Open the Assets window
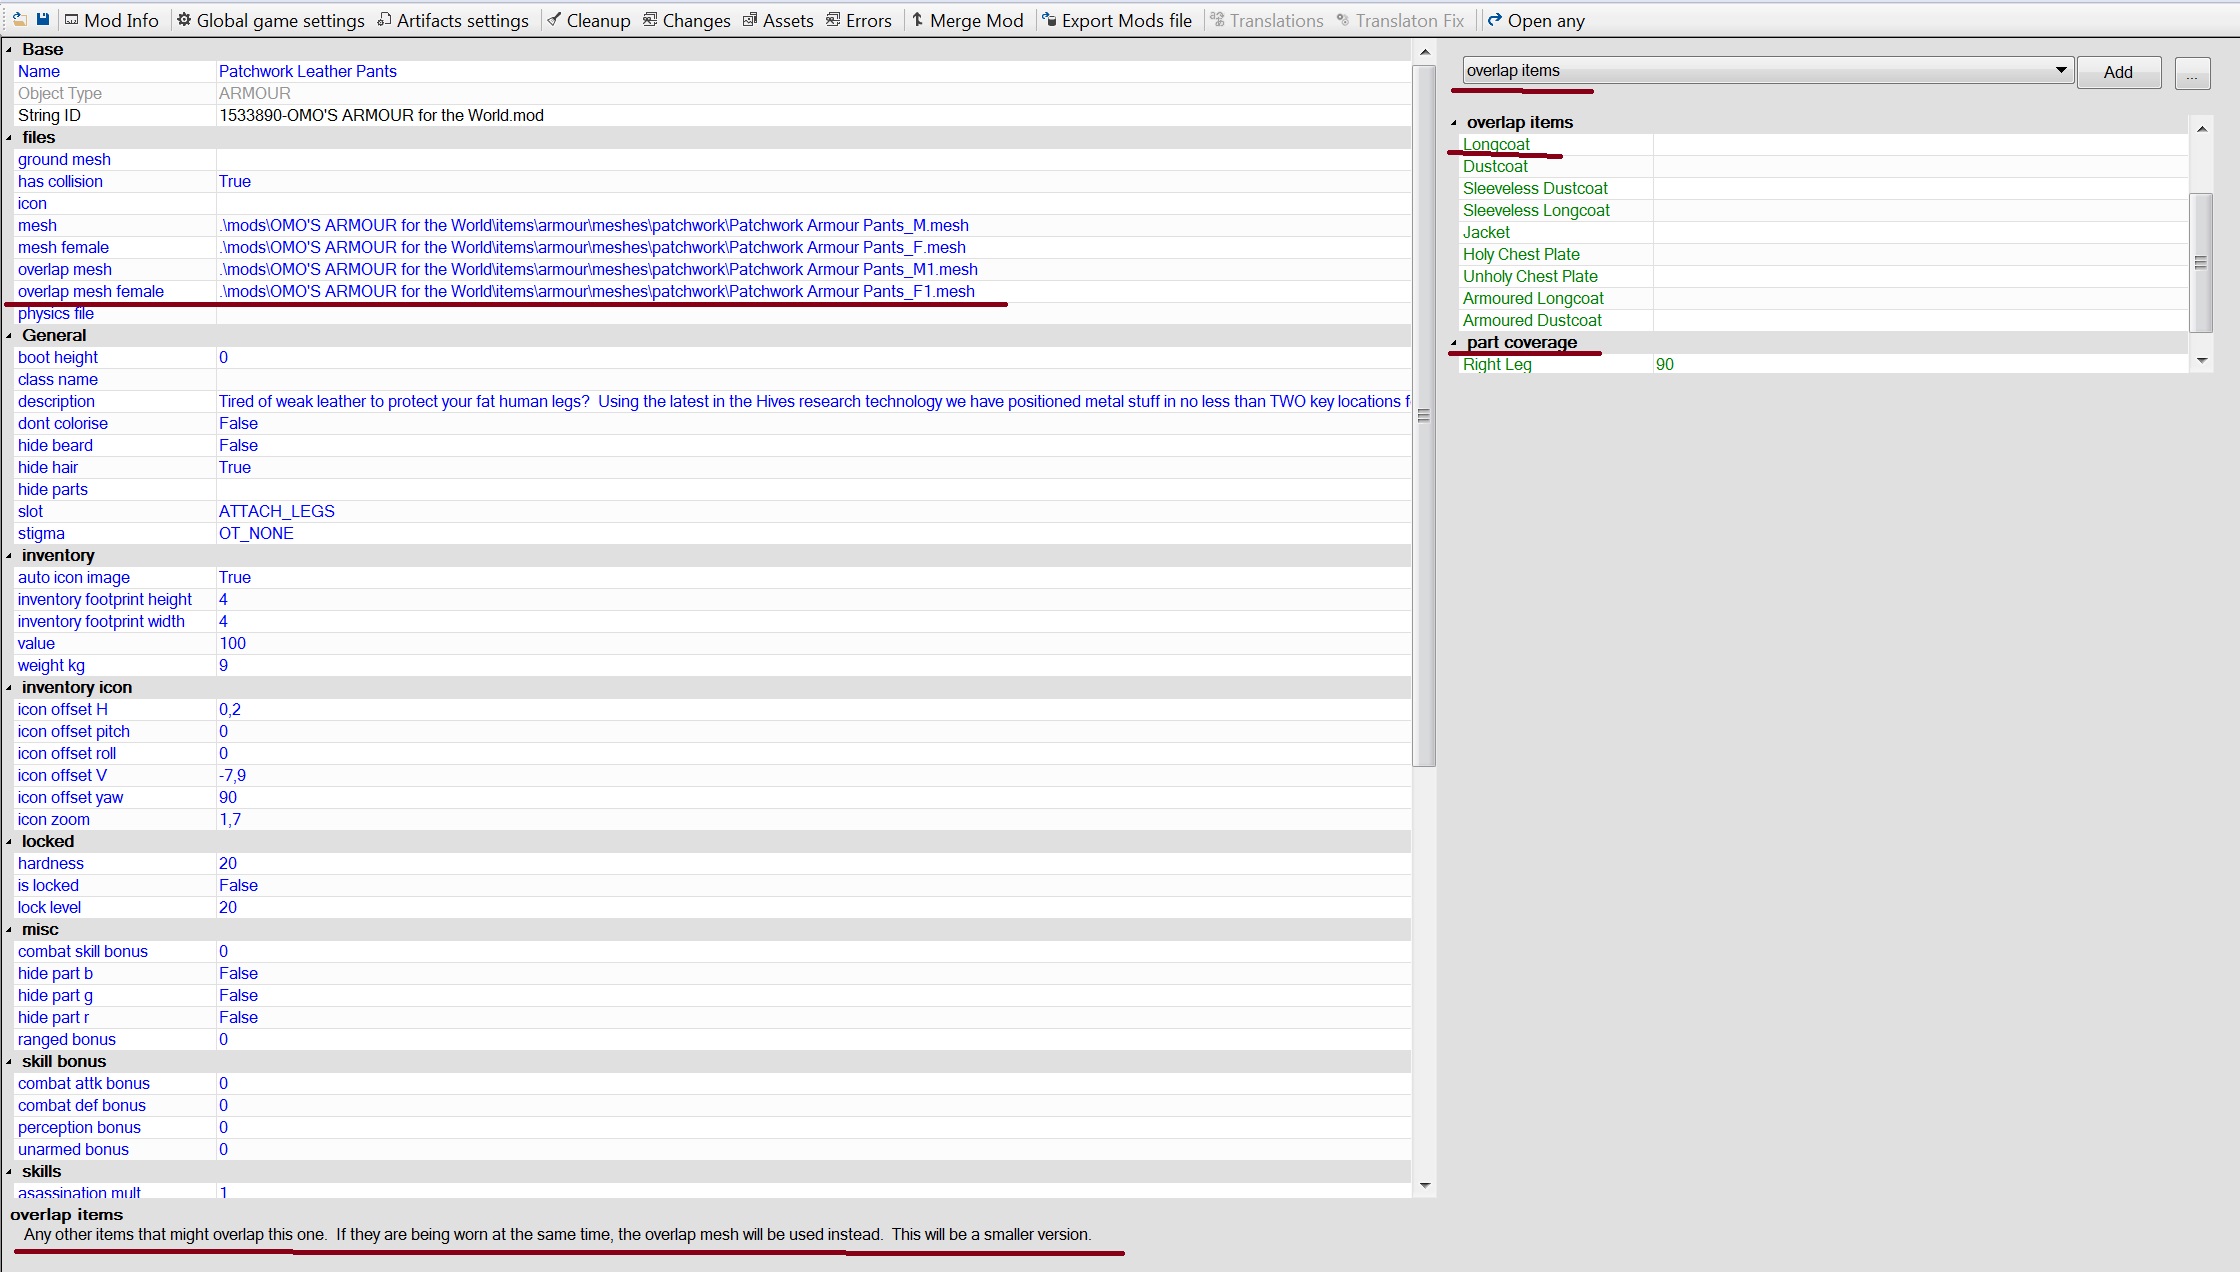 pyautogui.click(x=778, y=20)
